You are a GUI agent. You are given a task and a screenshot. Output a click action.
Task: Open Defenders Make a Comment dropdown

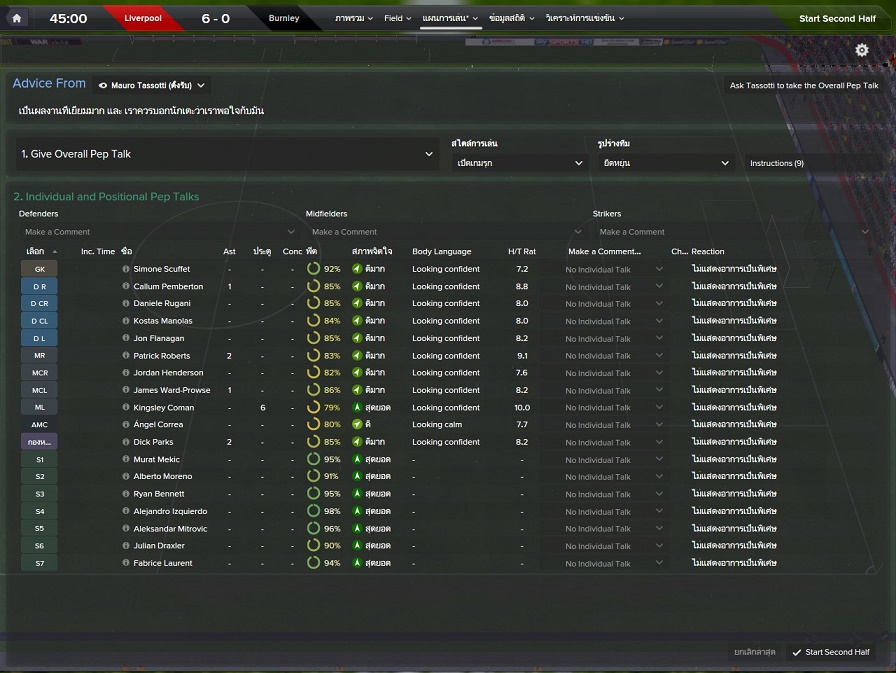pyautogui.click(x=159, y=231)
